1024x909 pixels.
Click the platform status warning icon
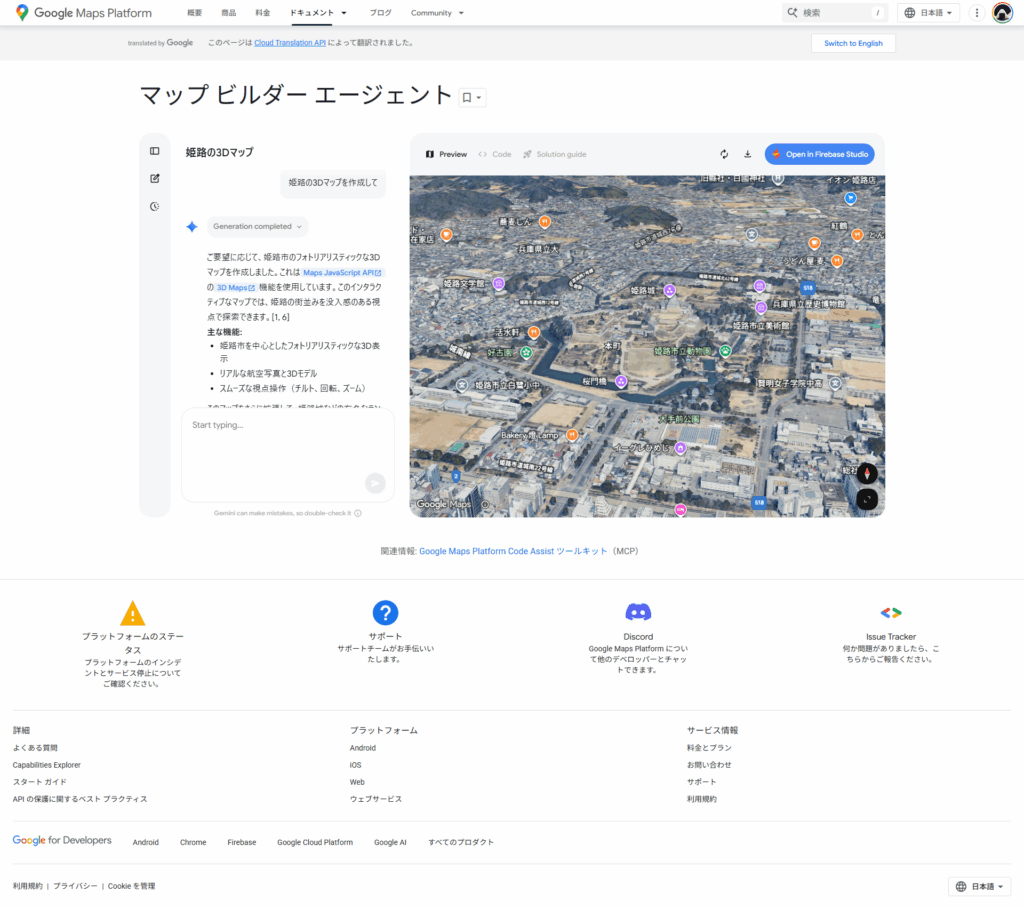[132, 612]
